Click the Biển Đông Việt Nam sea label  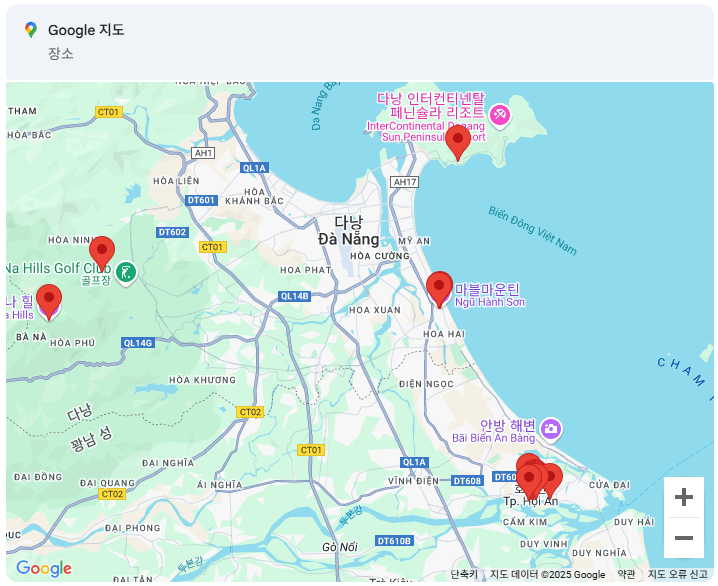(533, 230)
